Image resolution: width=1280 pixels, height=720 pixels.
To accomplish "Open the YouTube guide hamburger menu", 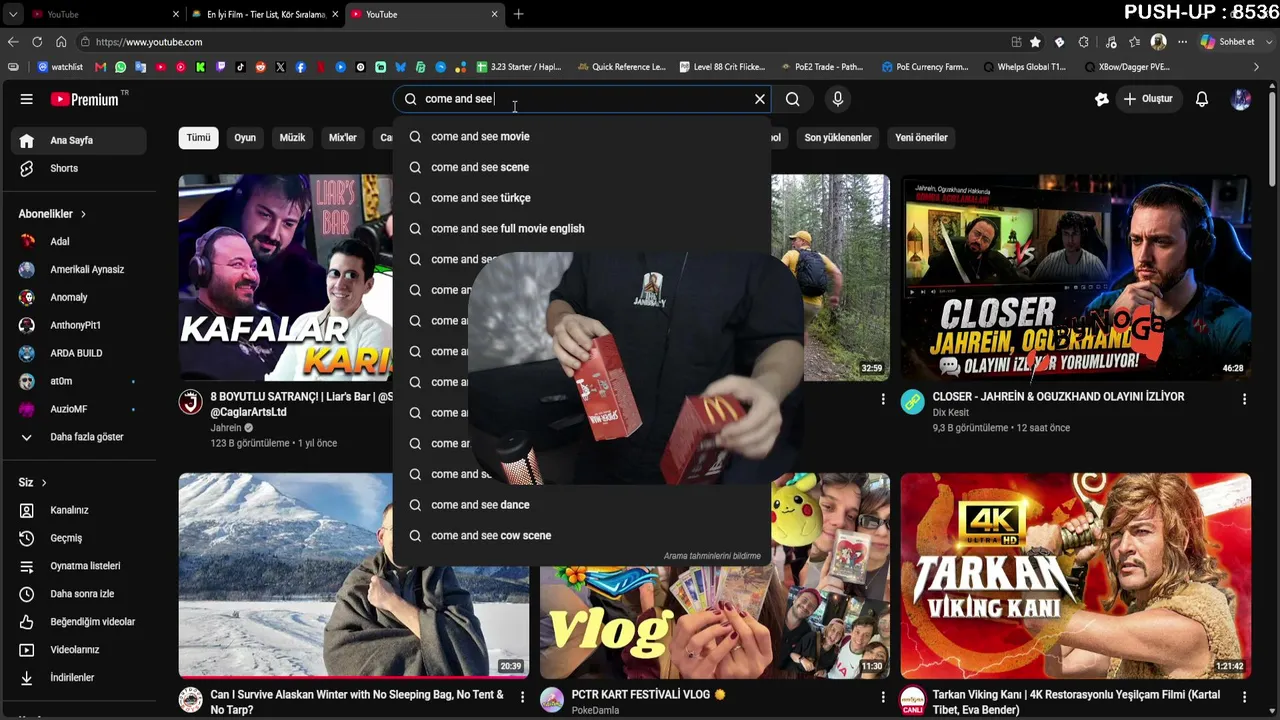I will point(27,99).
